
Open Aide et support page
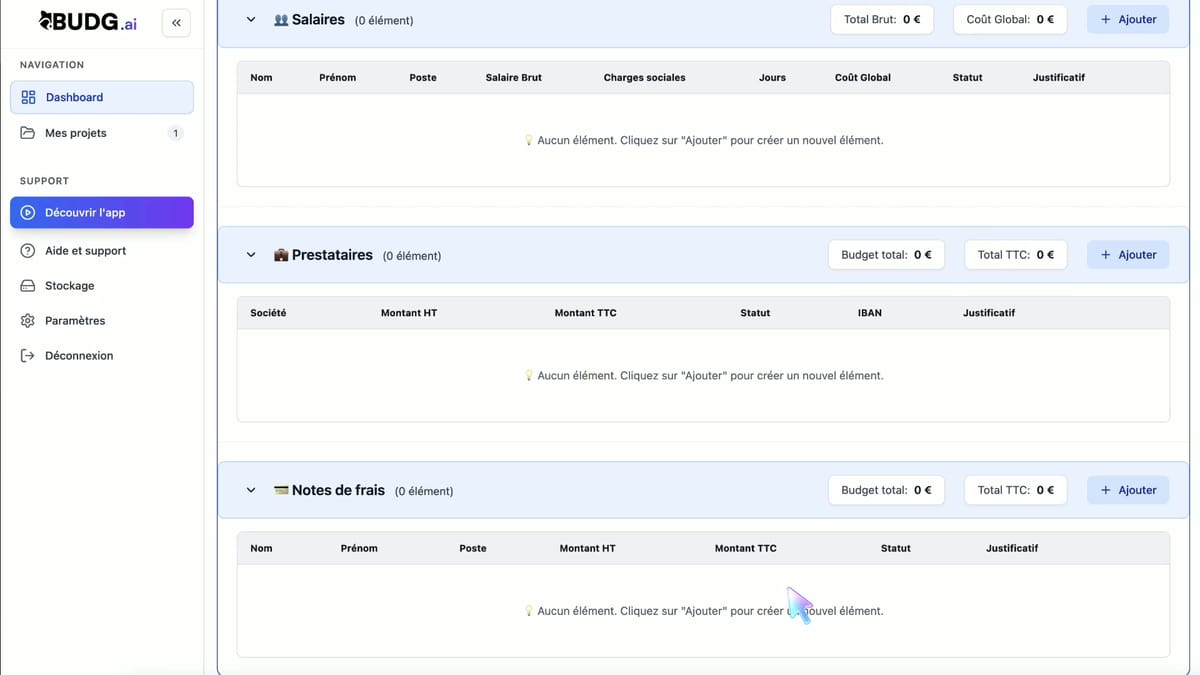coord(85,251)
